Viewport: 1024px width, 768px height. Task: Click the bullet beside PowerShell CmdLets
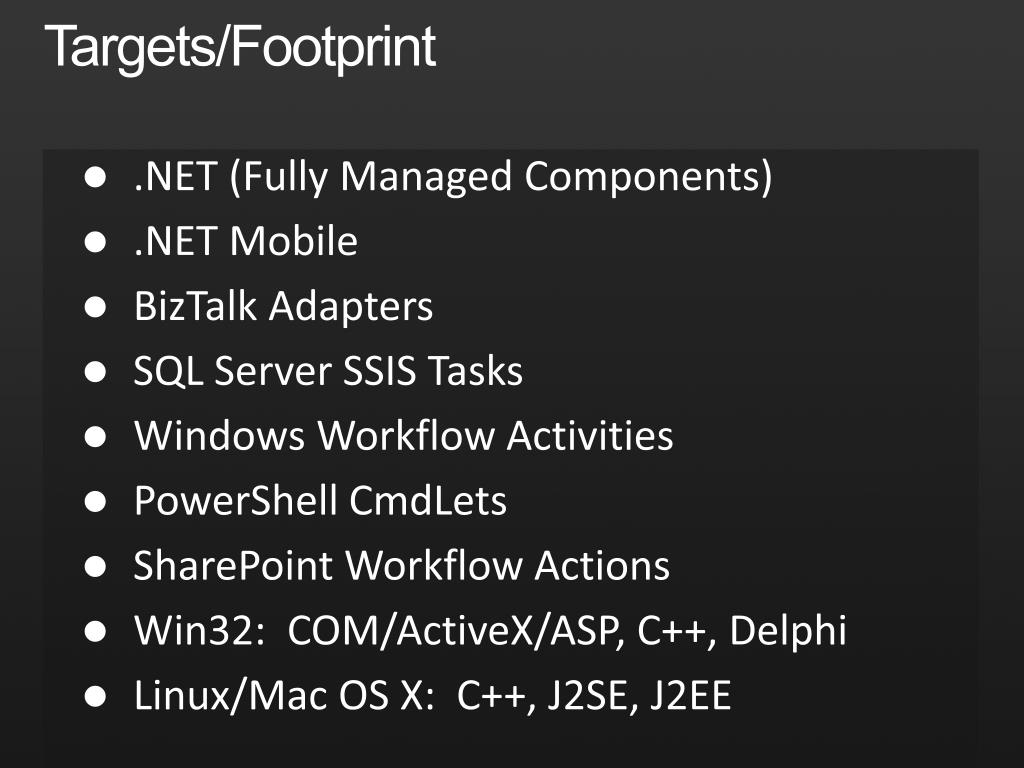[95, 502]
